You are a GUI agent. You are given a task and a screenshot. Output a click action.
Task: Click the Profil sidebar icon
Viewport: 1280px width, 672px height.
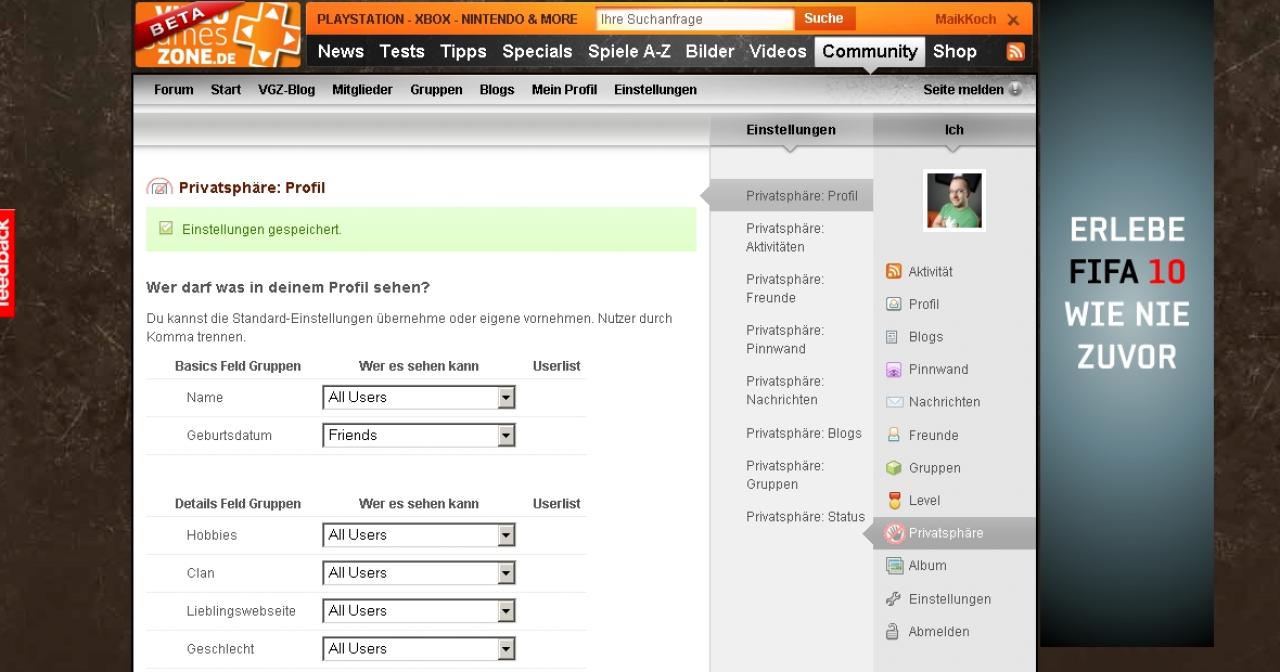894,304
